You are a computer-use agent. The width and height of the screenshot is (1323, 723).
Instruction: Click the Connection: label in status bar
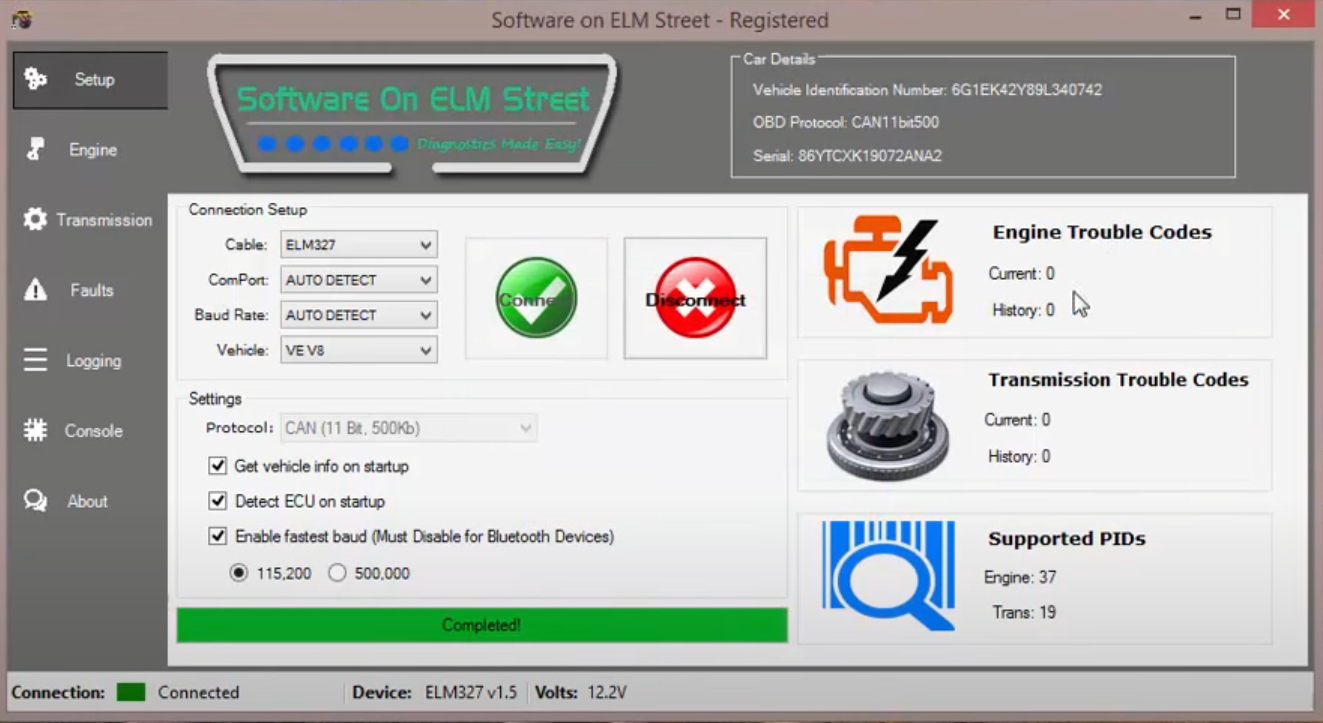(58, 692)
